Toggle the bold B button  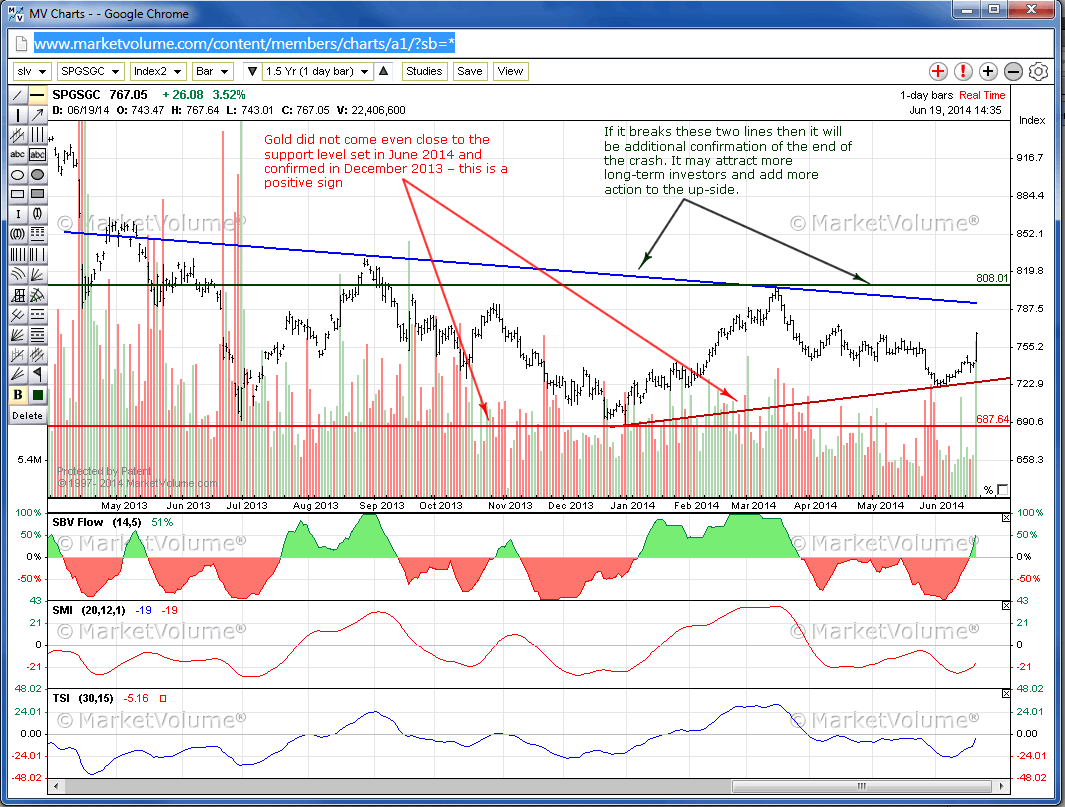point(18,395)
